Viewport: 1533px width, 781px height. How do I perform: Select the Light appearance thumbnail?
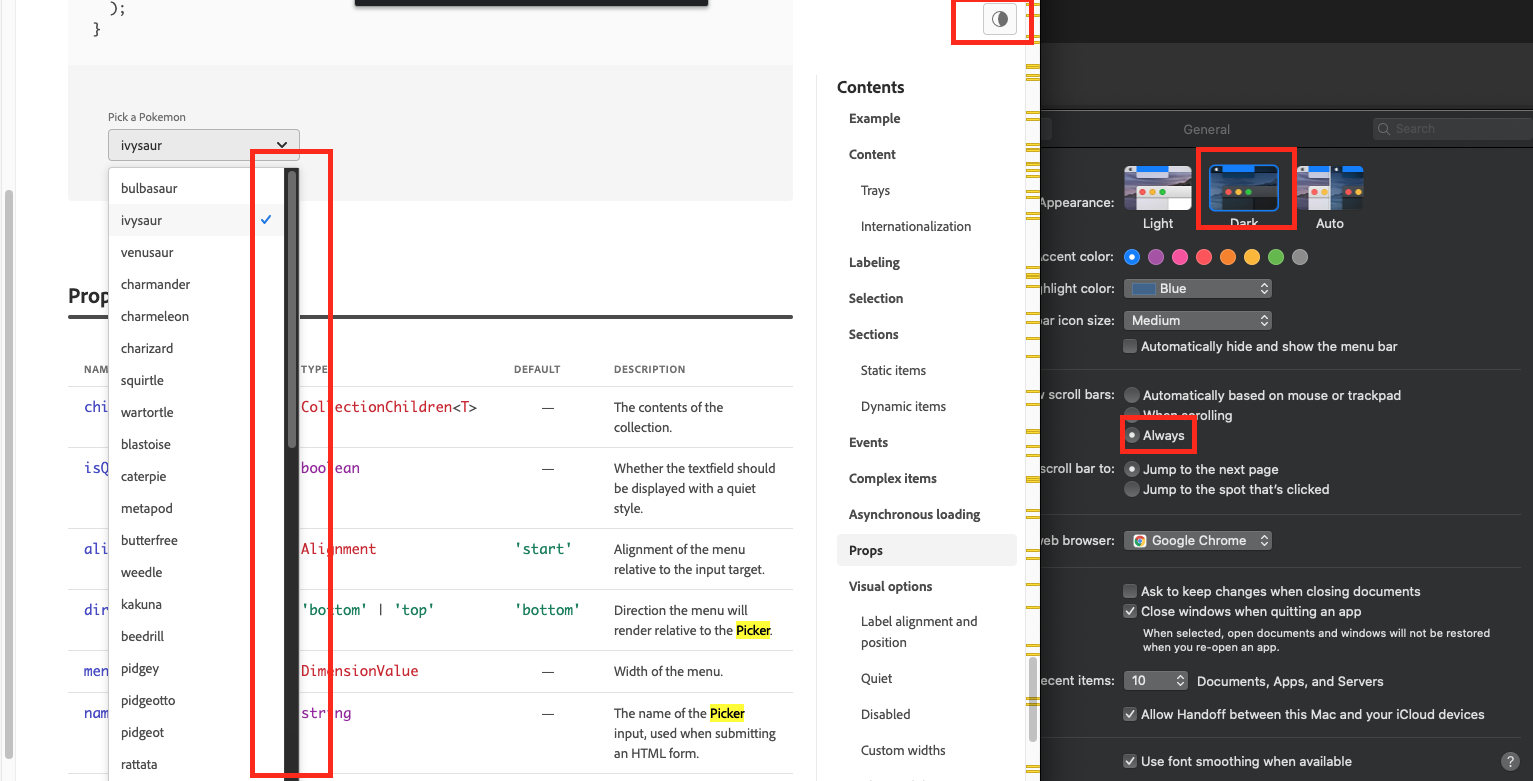1157,188
